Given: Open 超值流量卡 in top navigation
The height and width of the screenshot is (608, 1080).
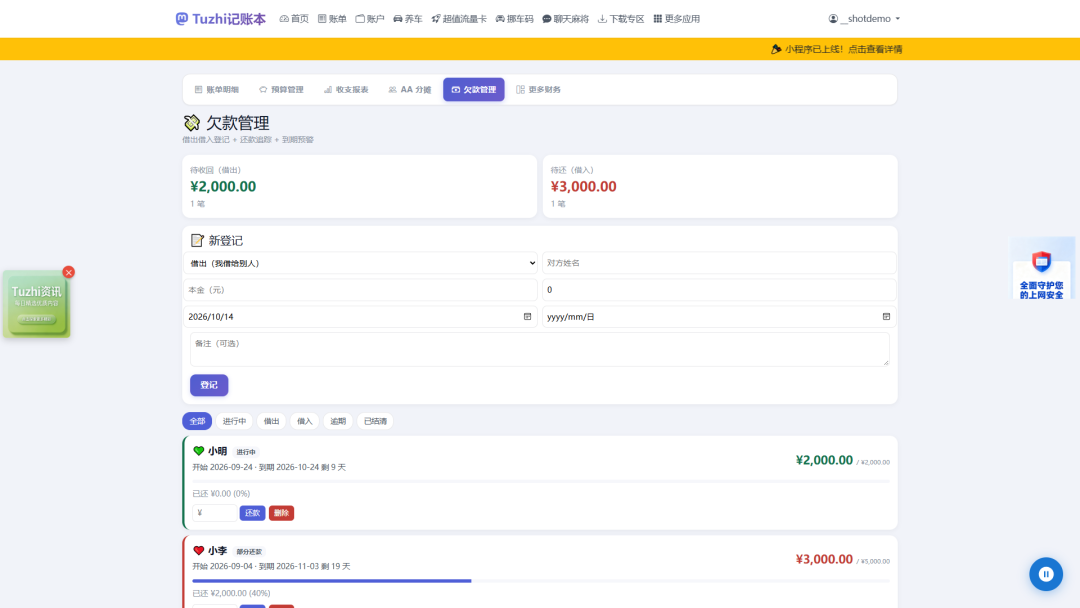Looking at the screenshot, I should coord(459,19).
